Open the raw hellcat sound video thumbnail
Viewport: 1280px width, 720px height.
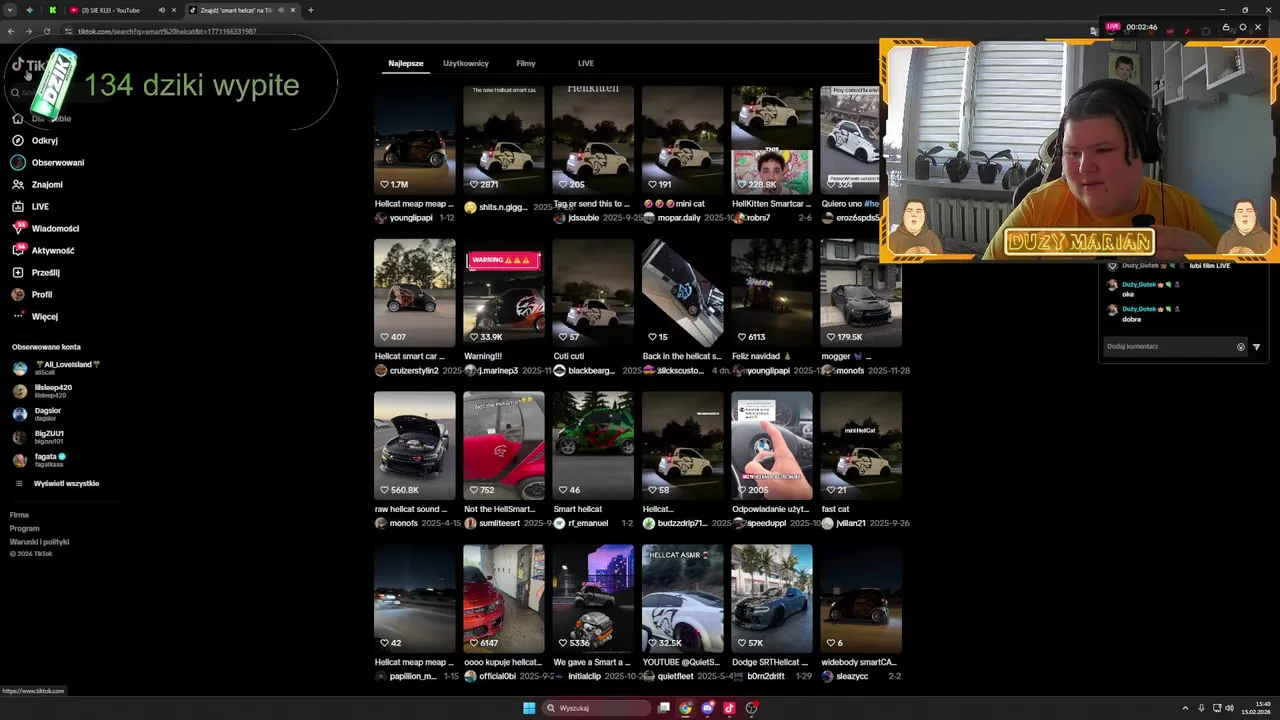415,445
